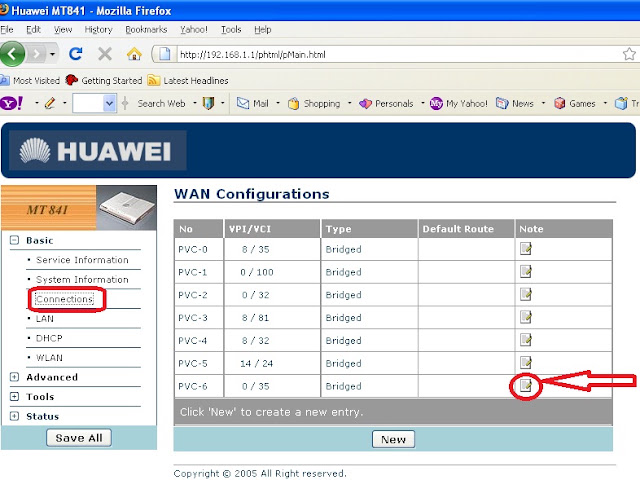This screenshot has width=640, height=480.
Task: Click the bookmark star in address bar
Action: 629,54
